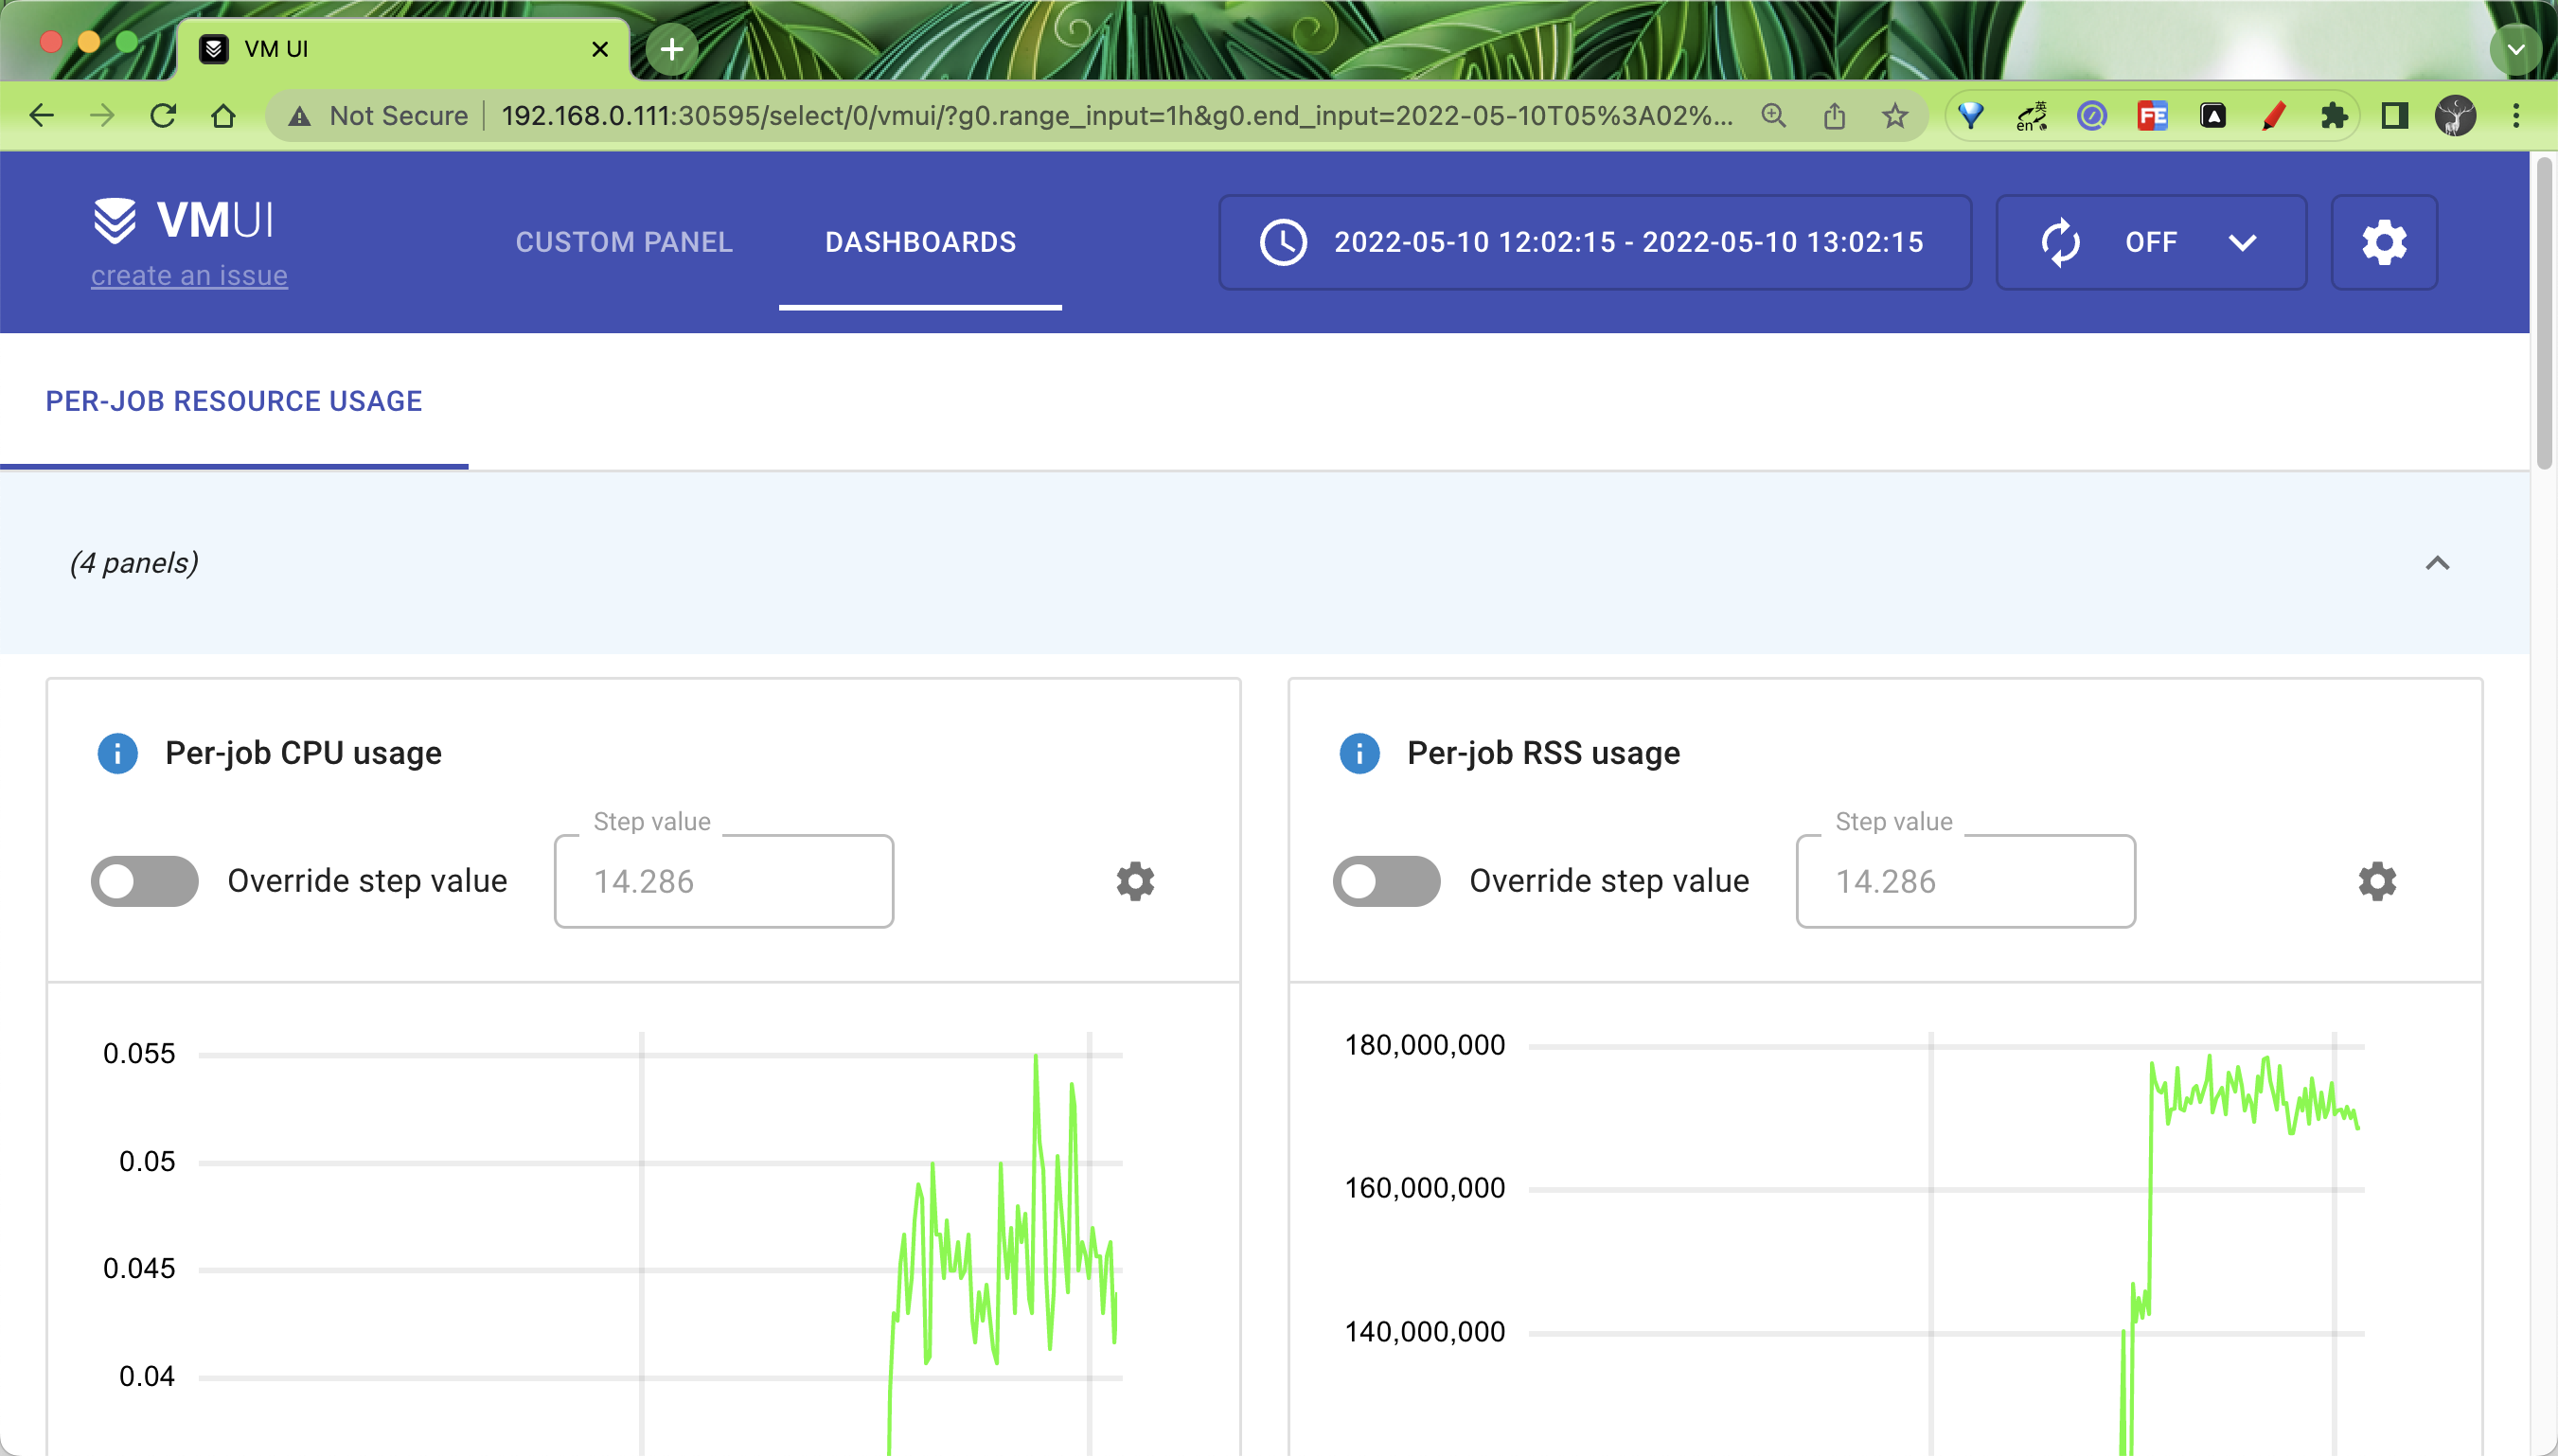2558x1456 pixels.
Task: Click the VMUI logo icon
Action: (x=115, y=220)
